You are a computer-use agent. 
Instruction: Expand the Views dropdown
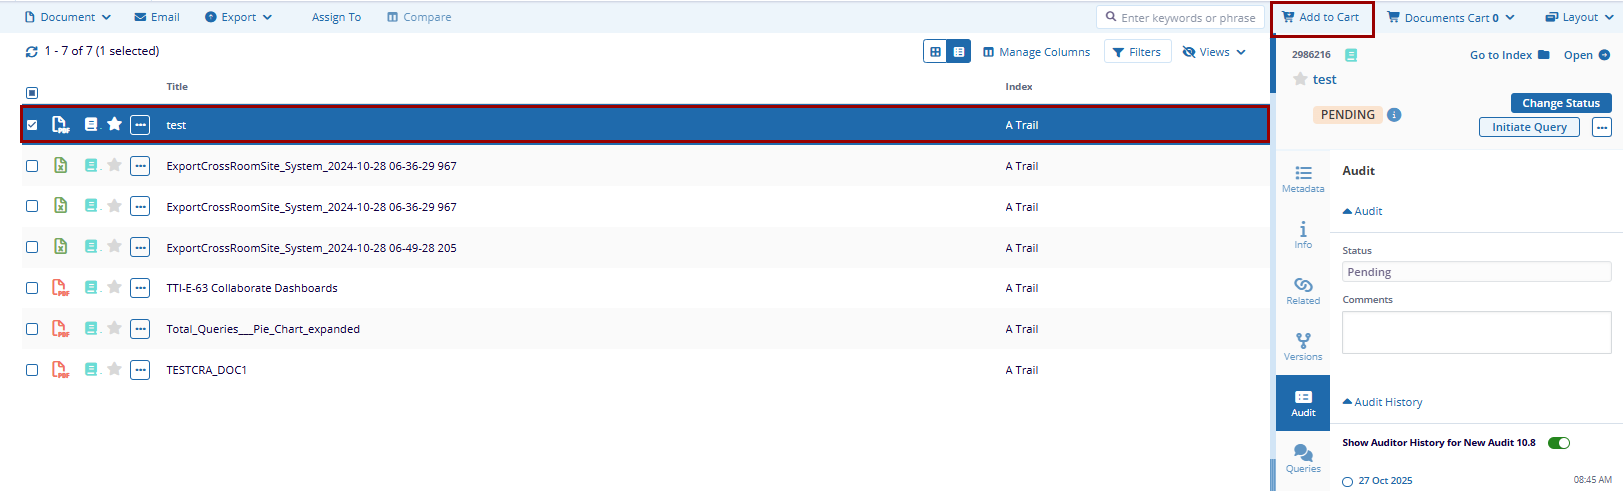pyautogui.click(x=1214, y=52)
